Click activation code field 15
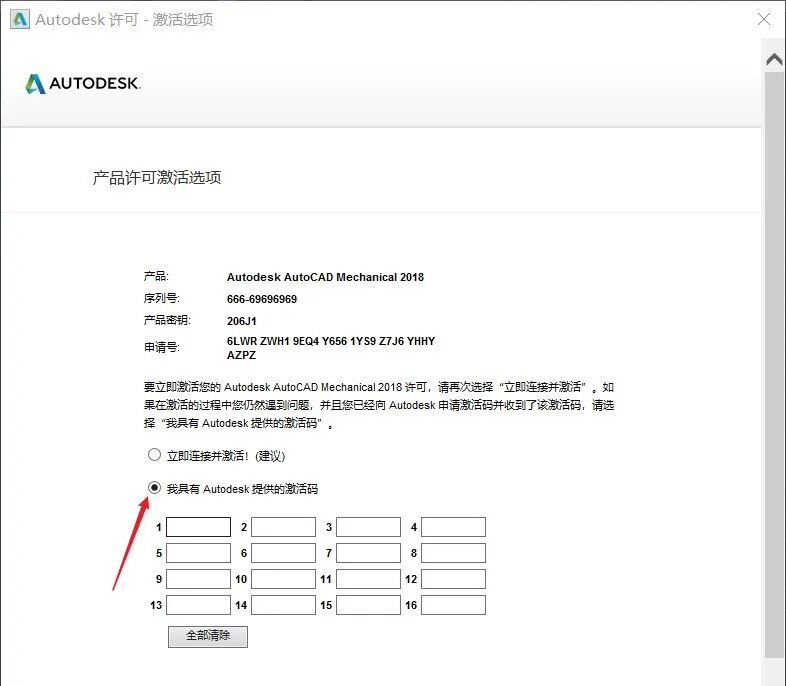 pyautogui.click(x=368, y=605)
